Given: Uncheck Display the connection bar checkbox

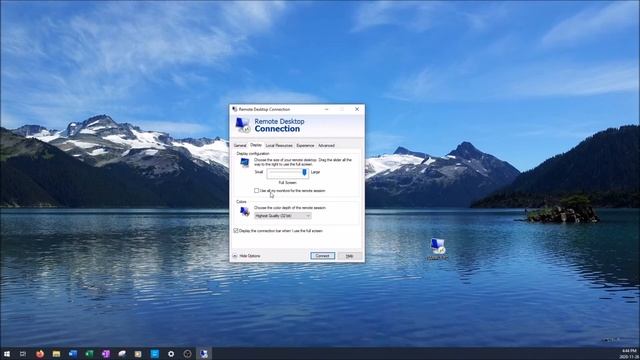Looking at the screenshot, I should coord(236,231).
